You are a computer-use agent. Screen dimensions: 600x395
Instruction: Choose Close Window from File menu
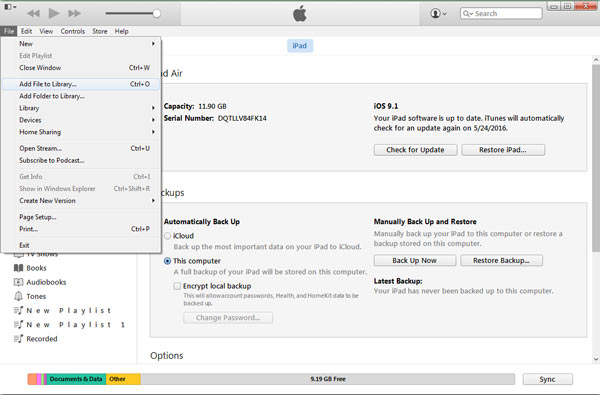pyautogui.click(x=81, y=68)
